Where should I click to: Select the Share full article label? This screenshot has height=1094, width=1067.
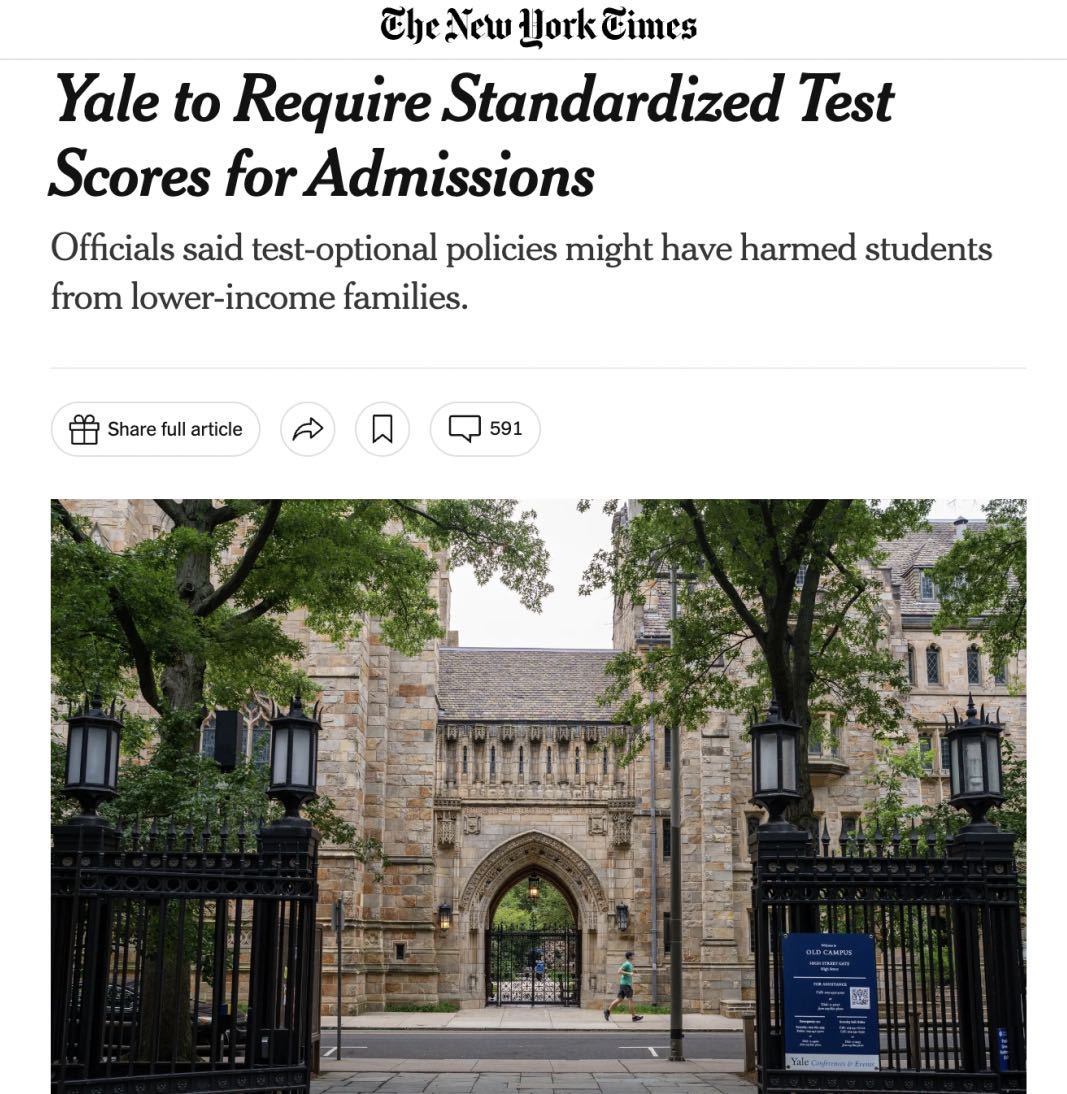(x=174, y=429)
